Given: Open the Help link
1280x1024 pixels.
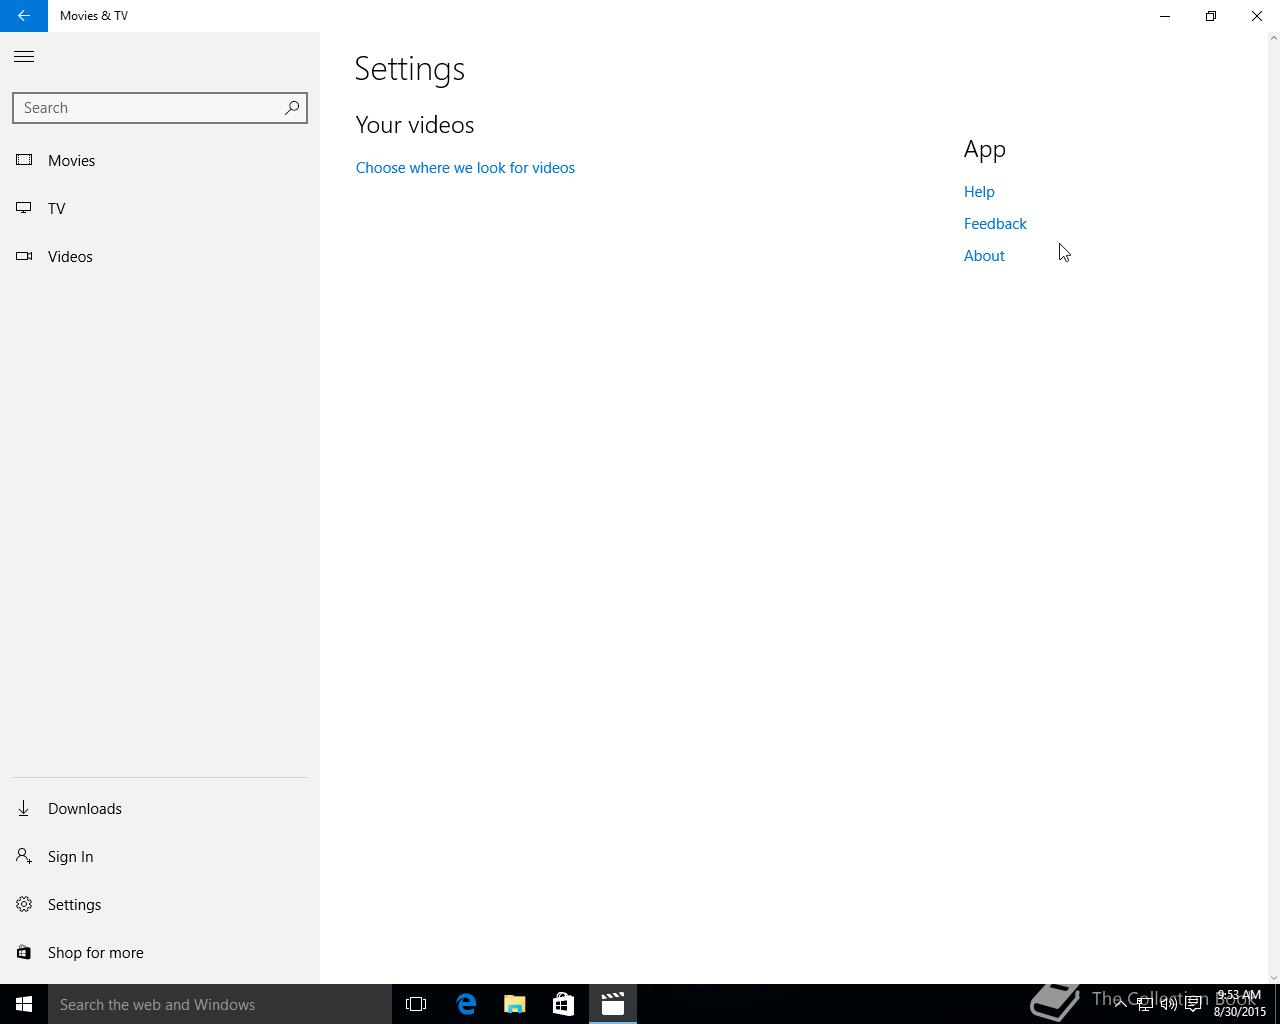Looking at the screenshot, I should point(979,192).
